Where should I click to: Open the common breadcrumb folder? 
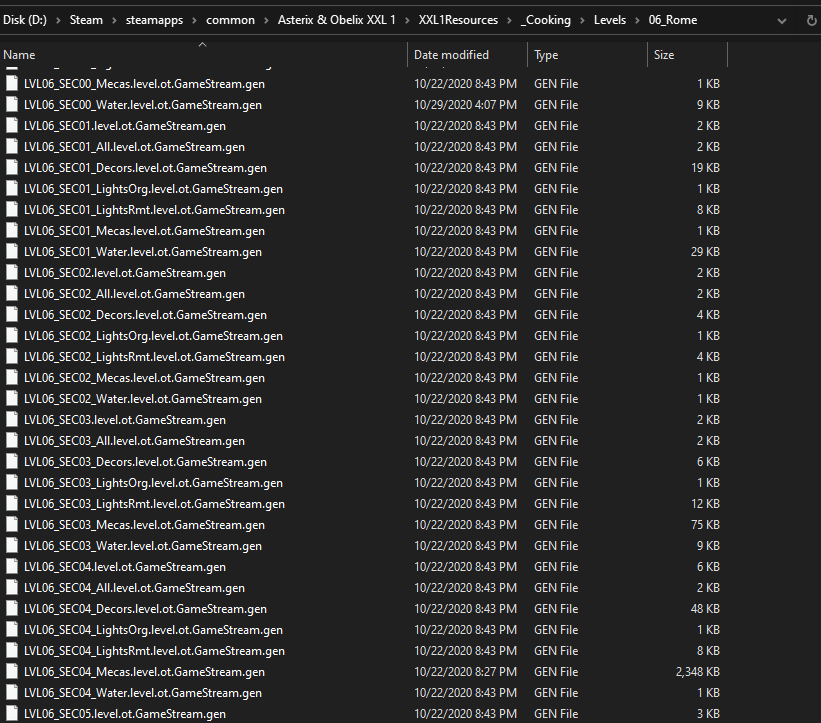(x=230, y=20)
